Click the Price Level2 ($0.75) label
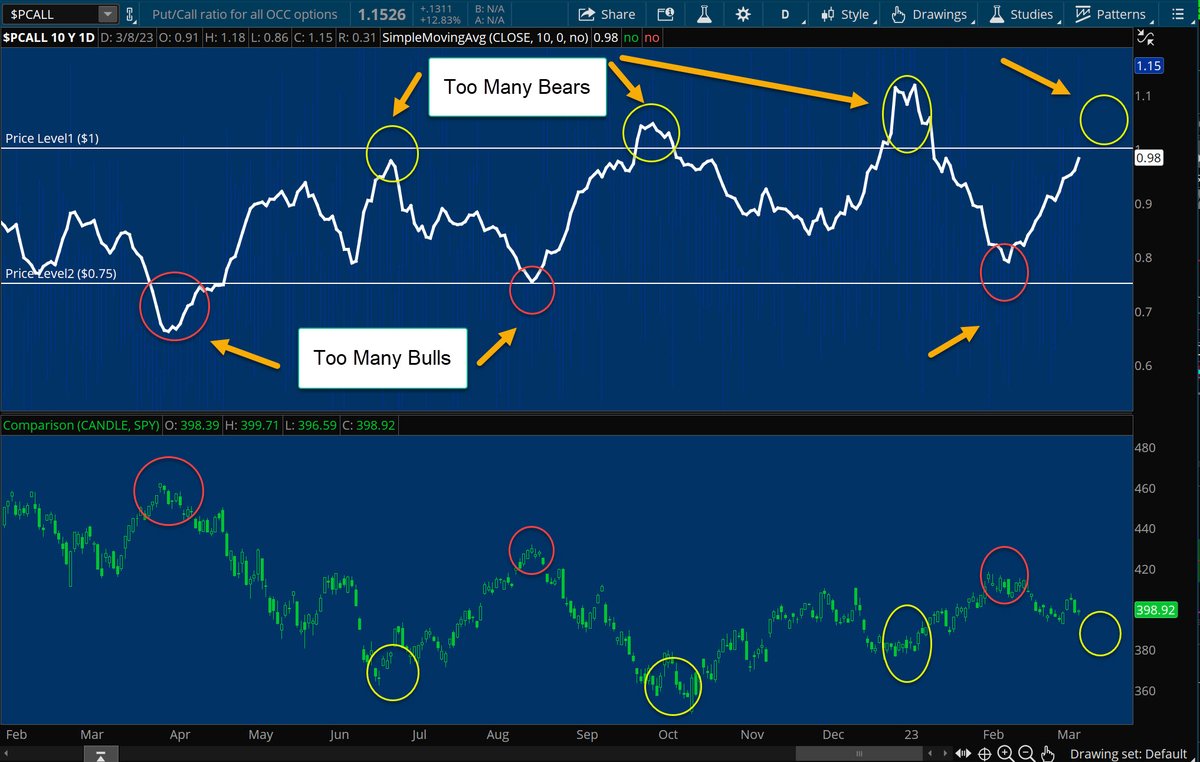The width and height of the screenshot is (1200, 762). point(62,273)
